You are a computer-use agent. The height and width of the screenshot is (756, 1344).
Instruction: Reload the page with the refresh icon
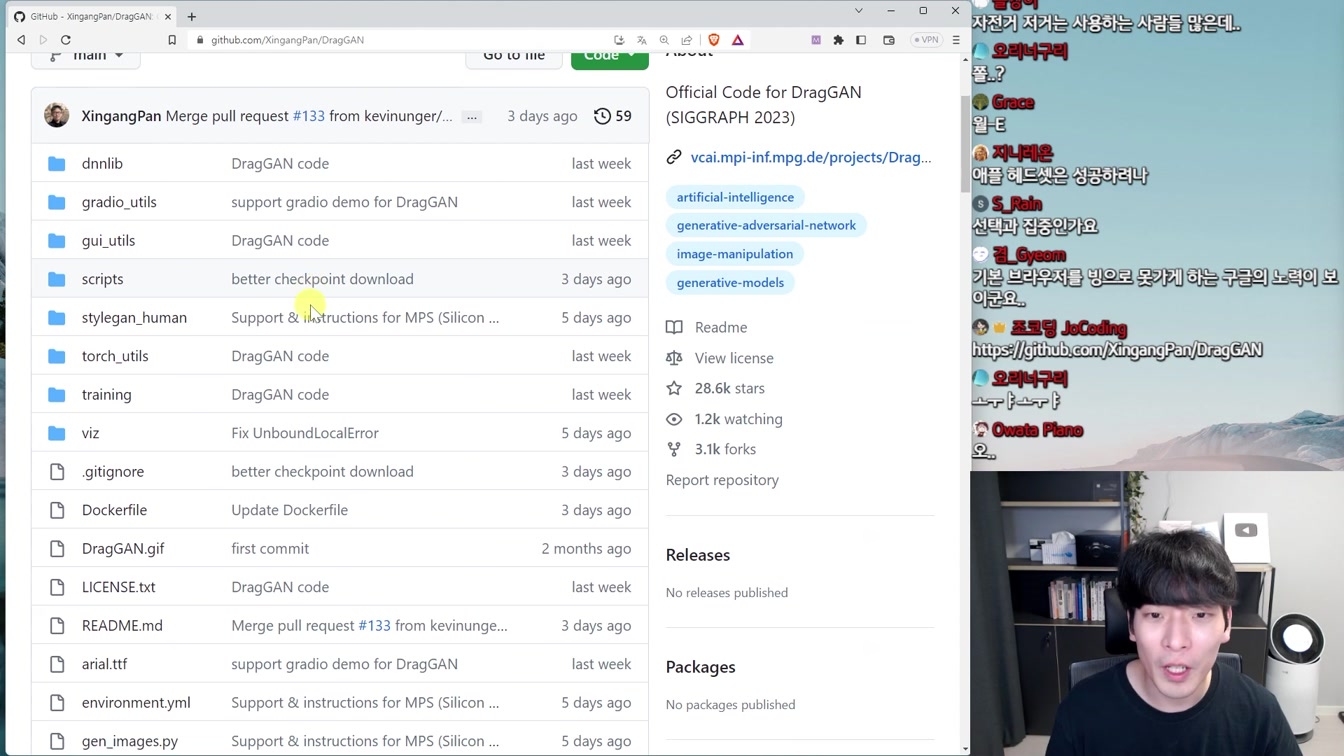click(x=66, y=40)
